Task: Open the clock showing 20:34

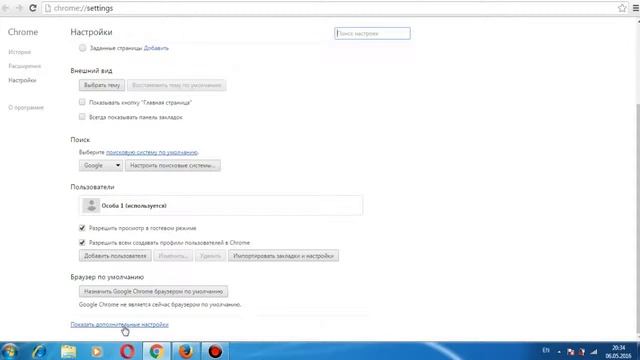Action: pyautogui.click(x=618, y=351)
